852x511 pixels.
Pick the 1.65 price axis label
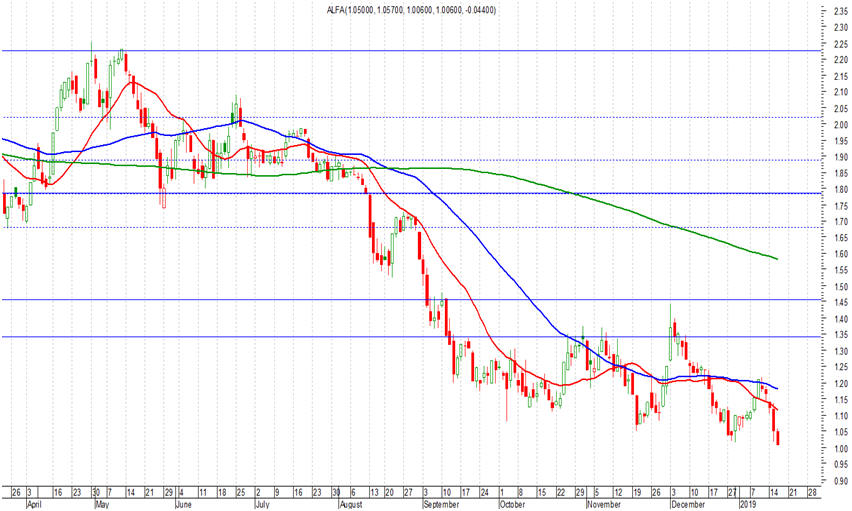point(841,238)
